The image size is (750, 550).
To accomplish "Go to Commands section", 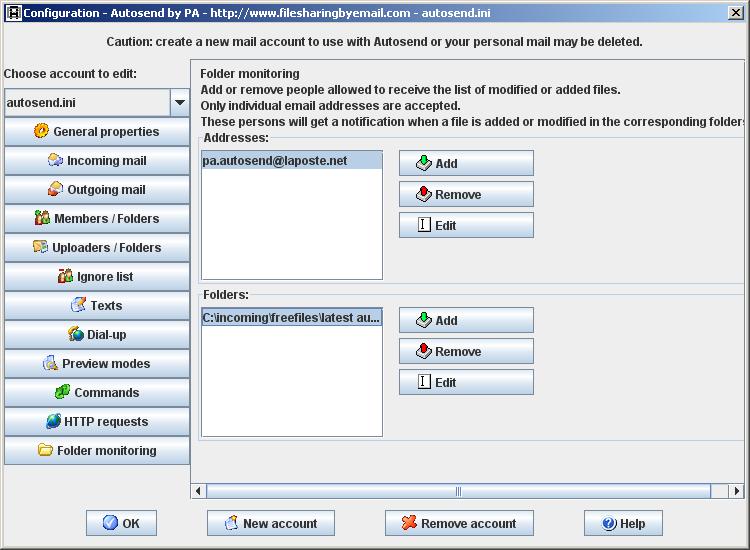I will point(97,393).
